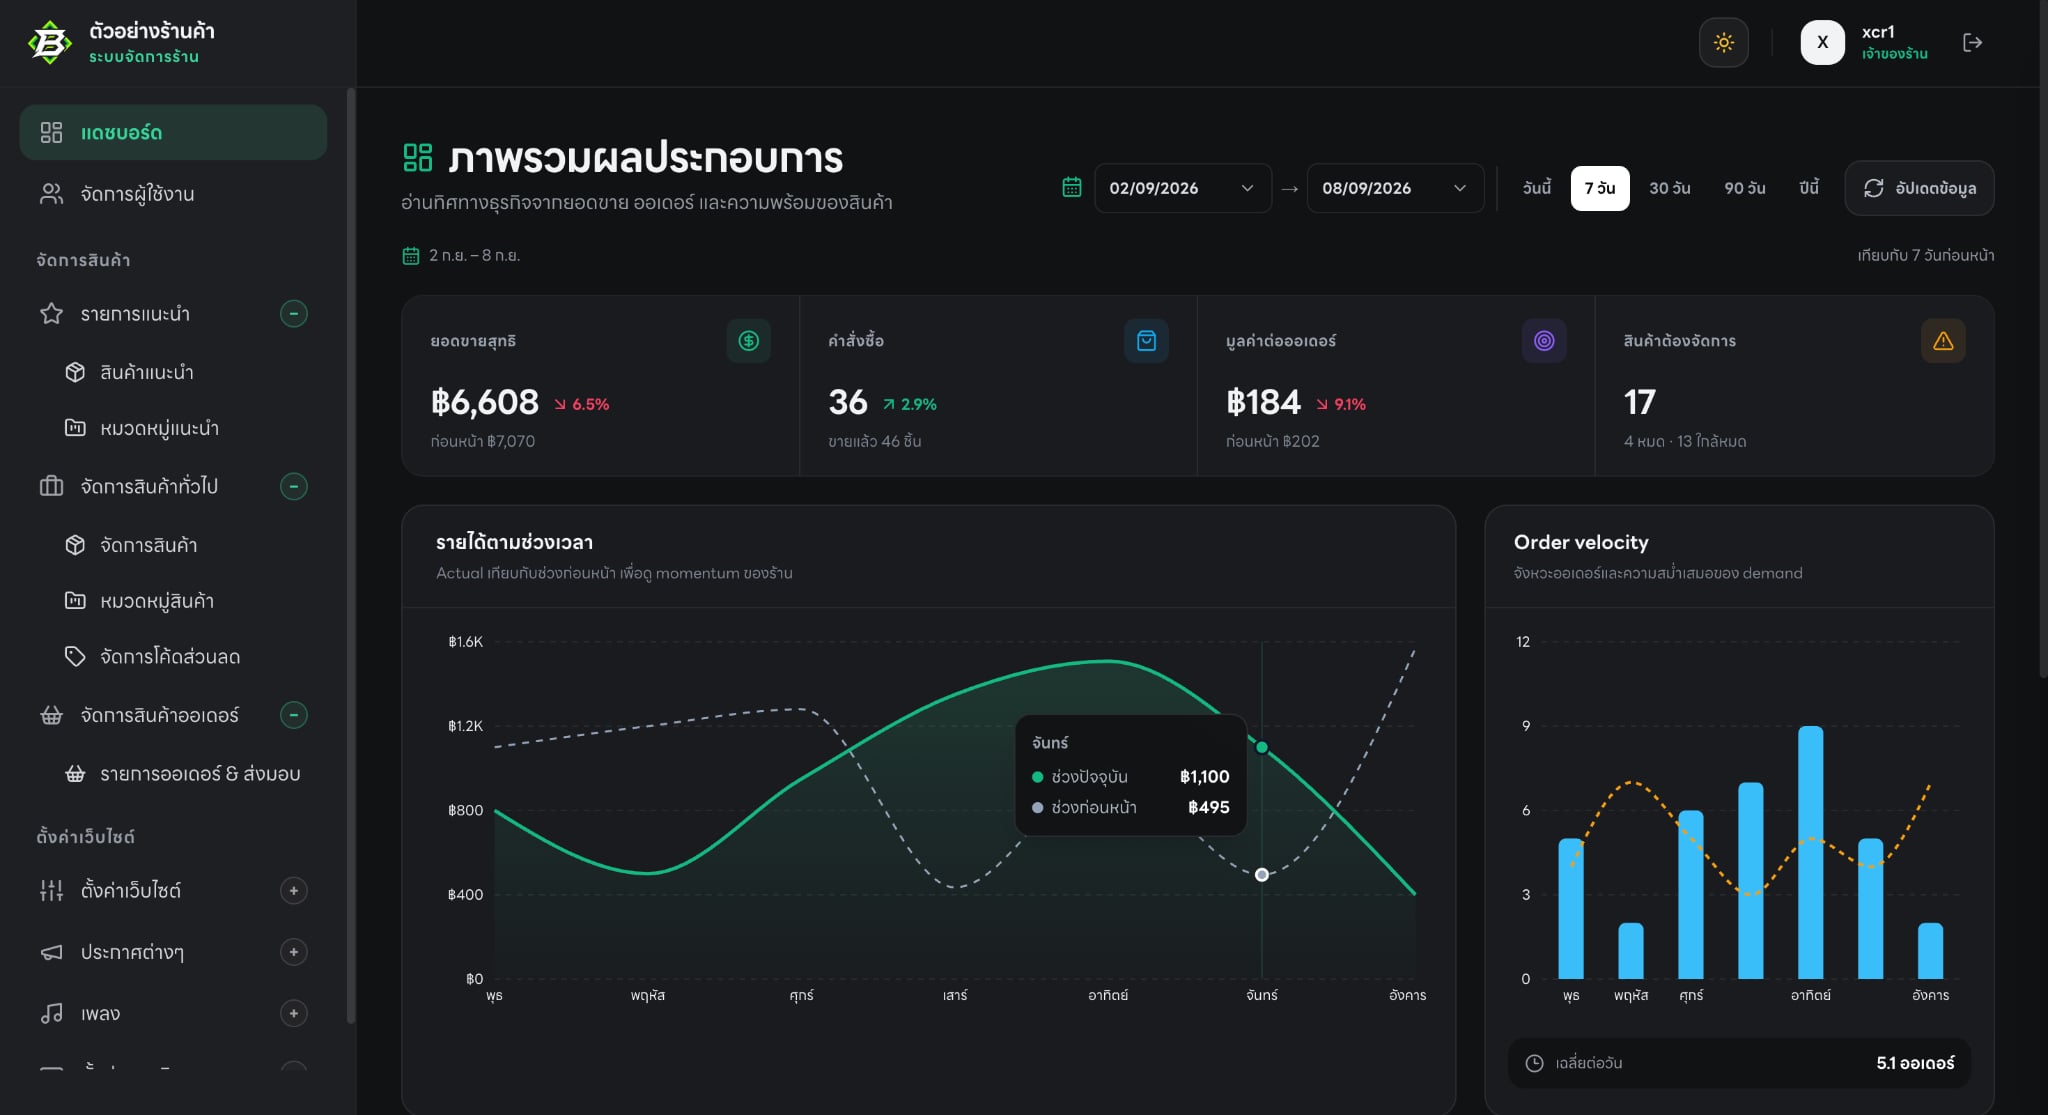The width and height of the screenshot is (2048, 1115).
Task: Expand the เพลง section with plus button
Action: coord(293,1014)
